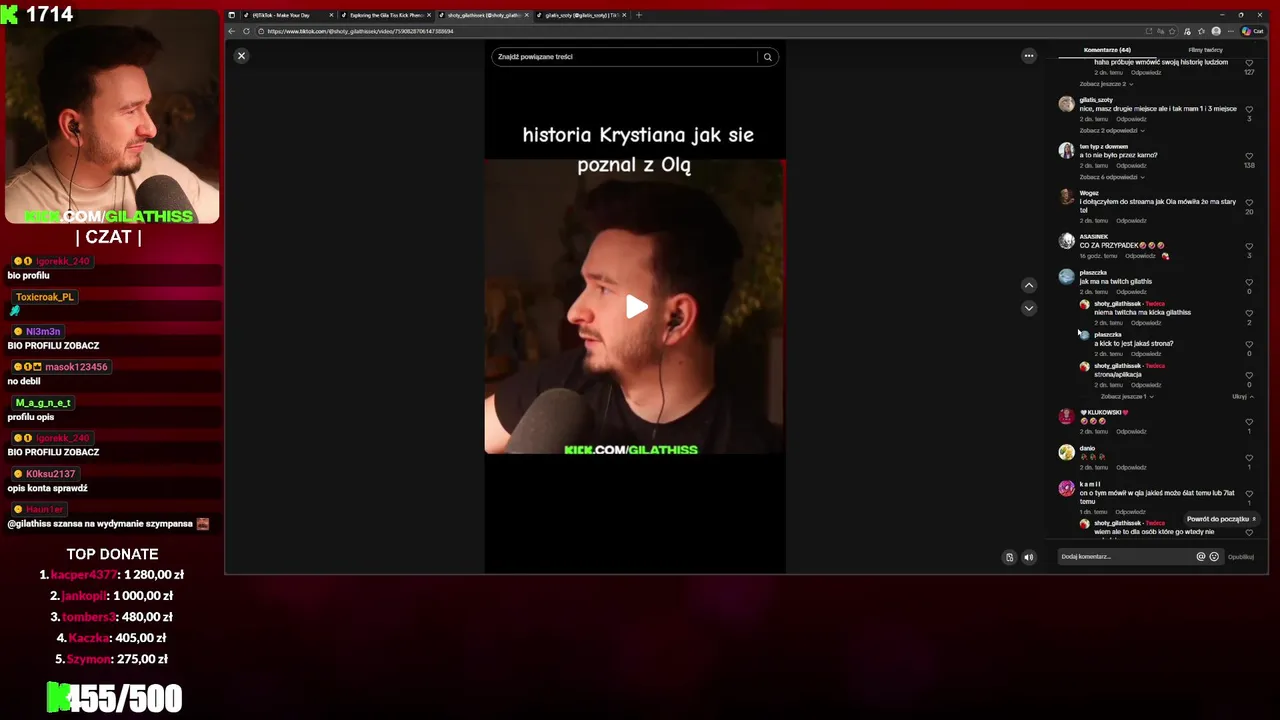Like Wogez's comment
Viewport: 1280px width, 720px height.
[x=1249, y=203]
